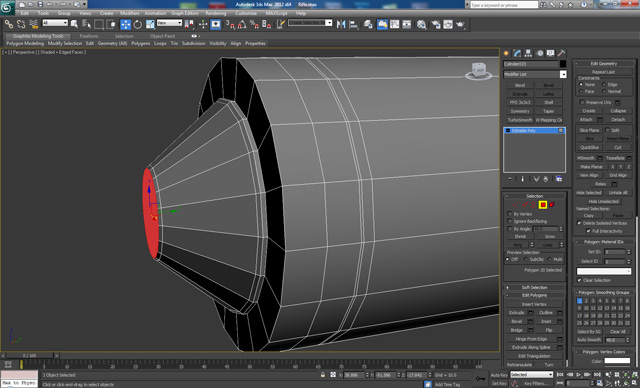
Task: Select the Edge constraint radio button
Action: click(x=604, y=84)
